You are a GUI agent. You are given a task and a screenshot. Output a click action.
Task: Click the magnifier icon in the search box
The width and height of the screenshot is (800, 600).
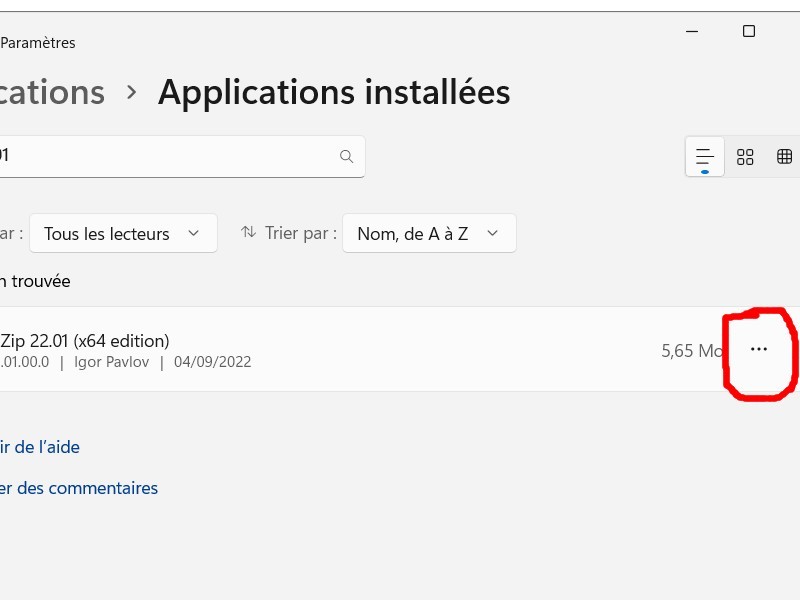point(346,157)
